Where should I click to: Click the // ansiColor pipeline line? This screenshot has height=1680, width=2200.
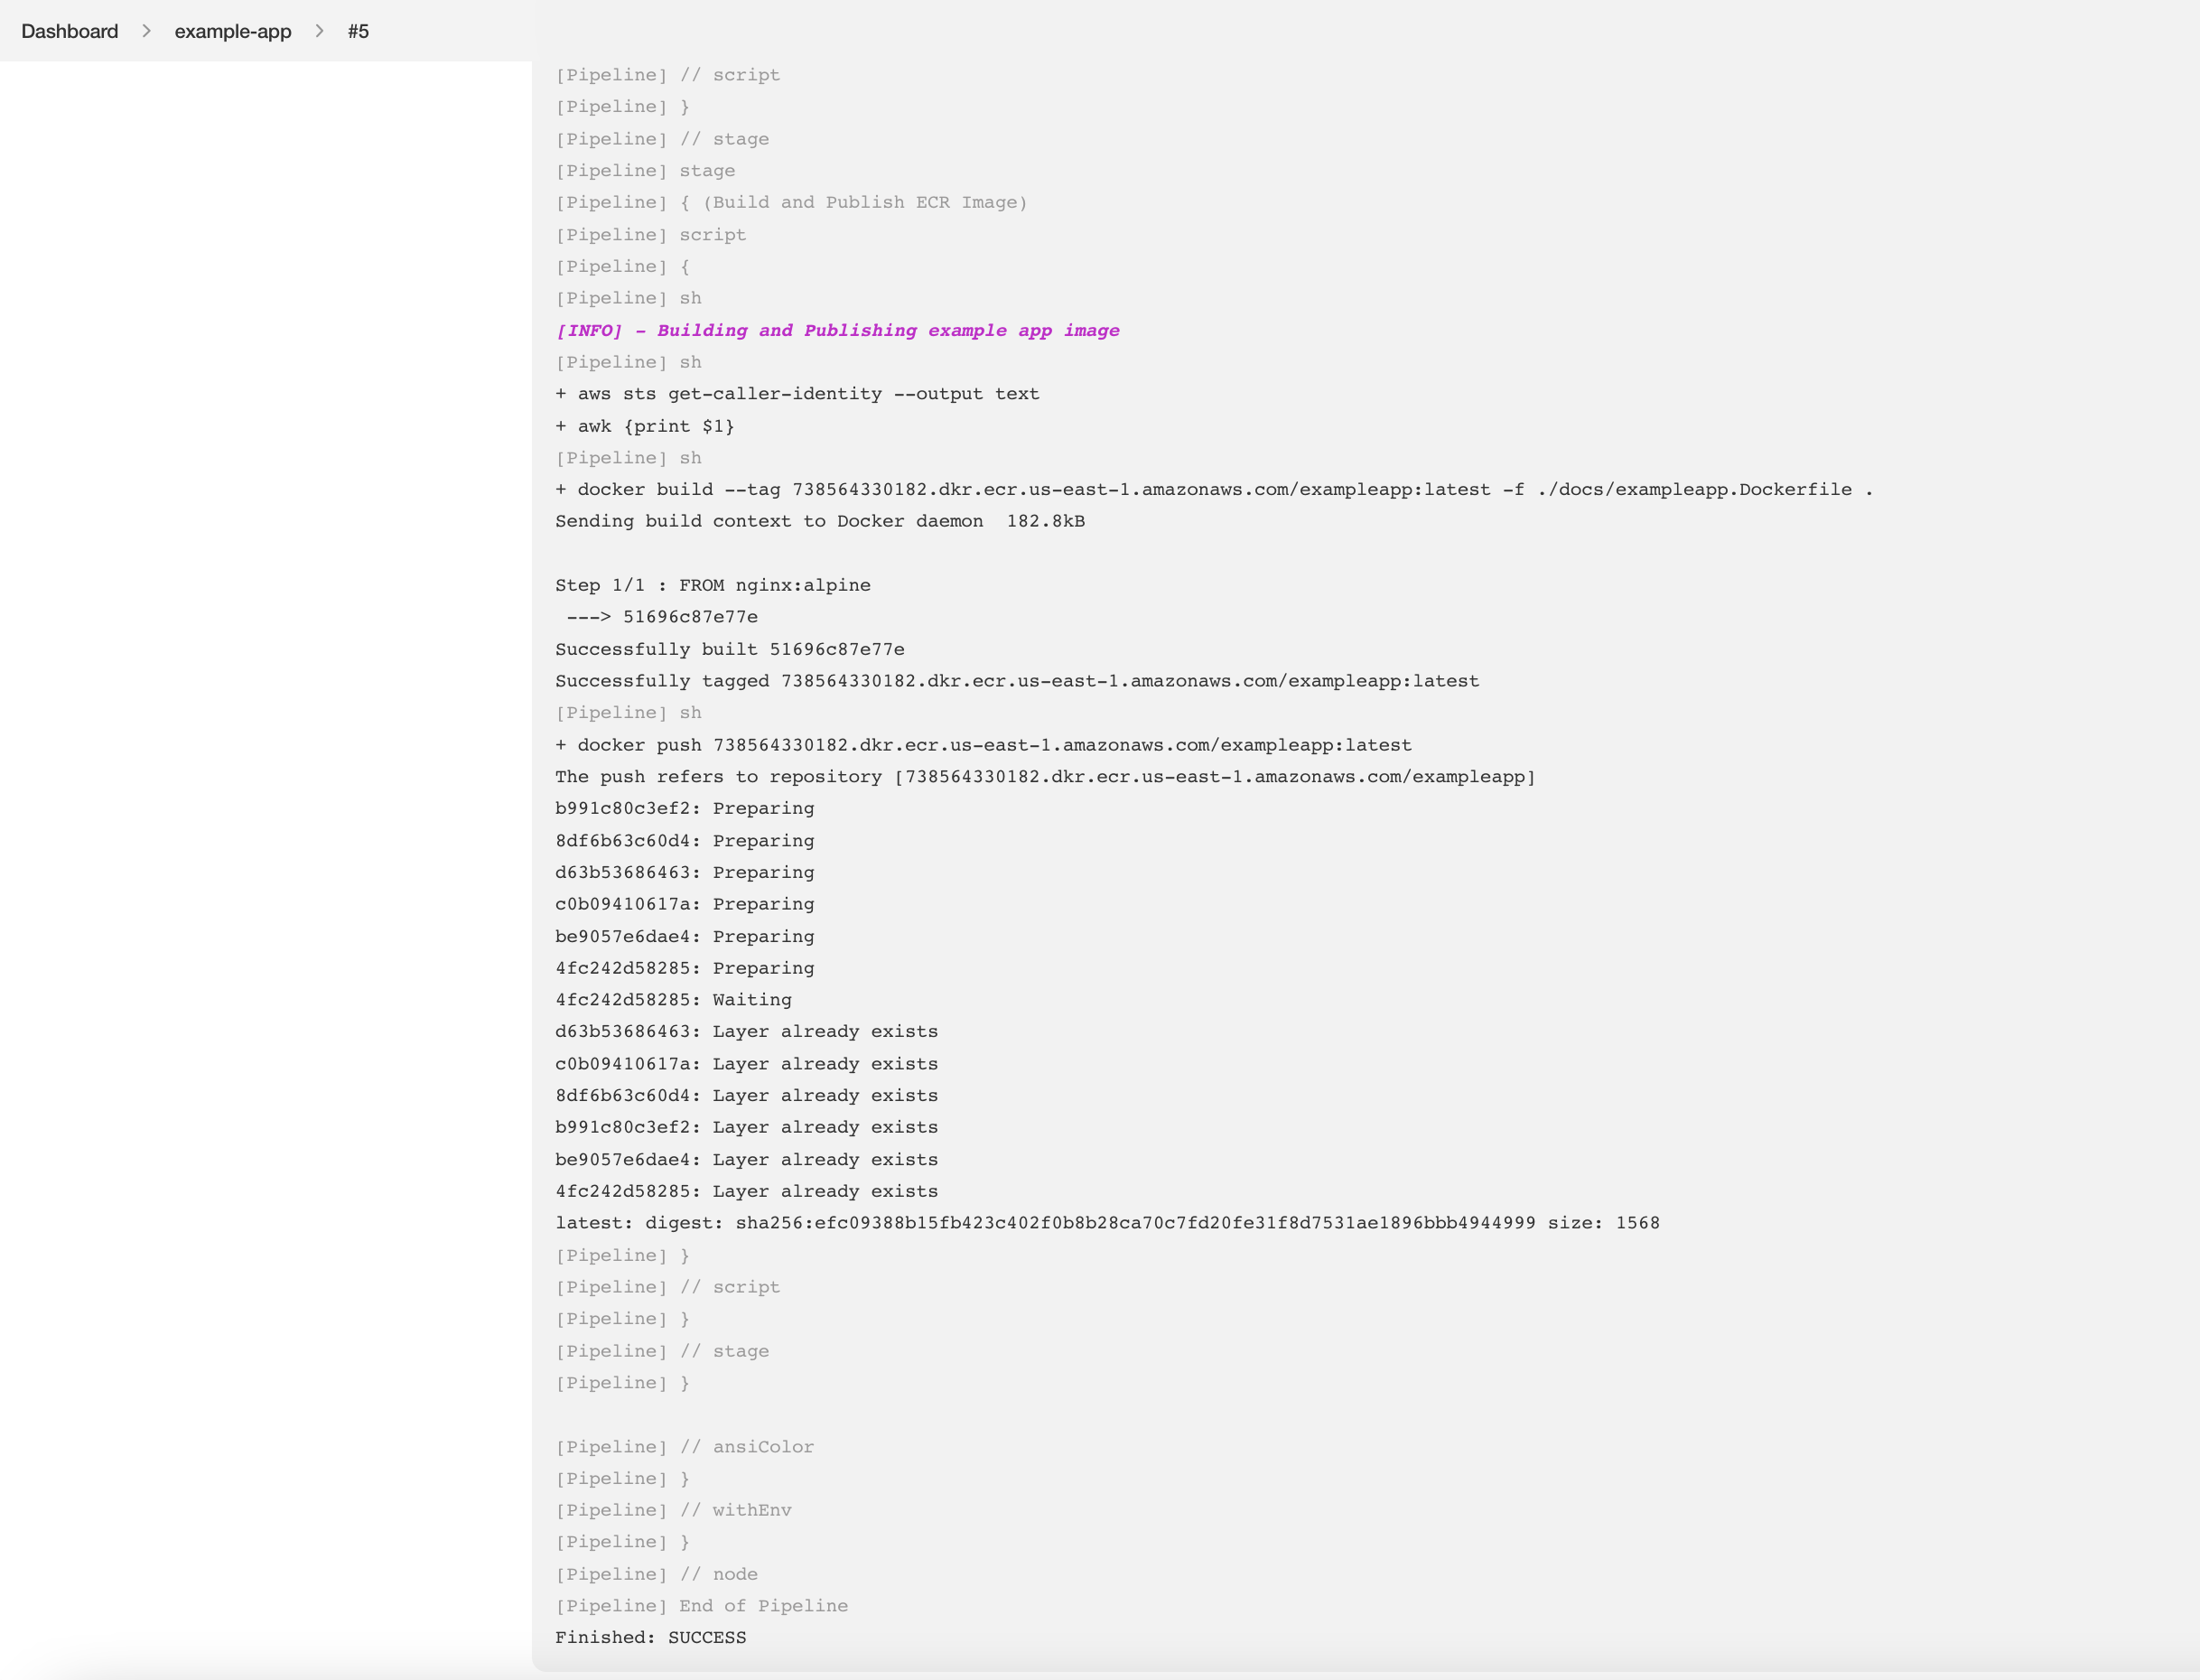[x=685, y=1447]
